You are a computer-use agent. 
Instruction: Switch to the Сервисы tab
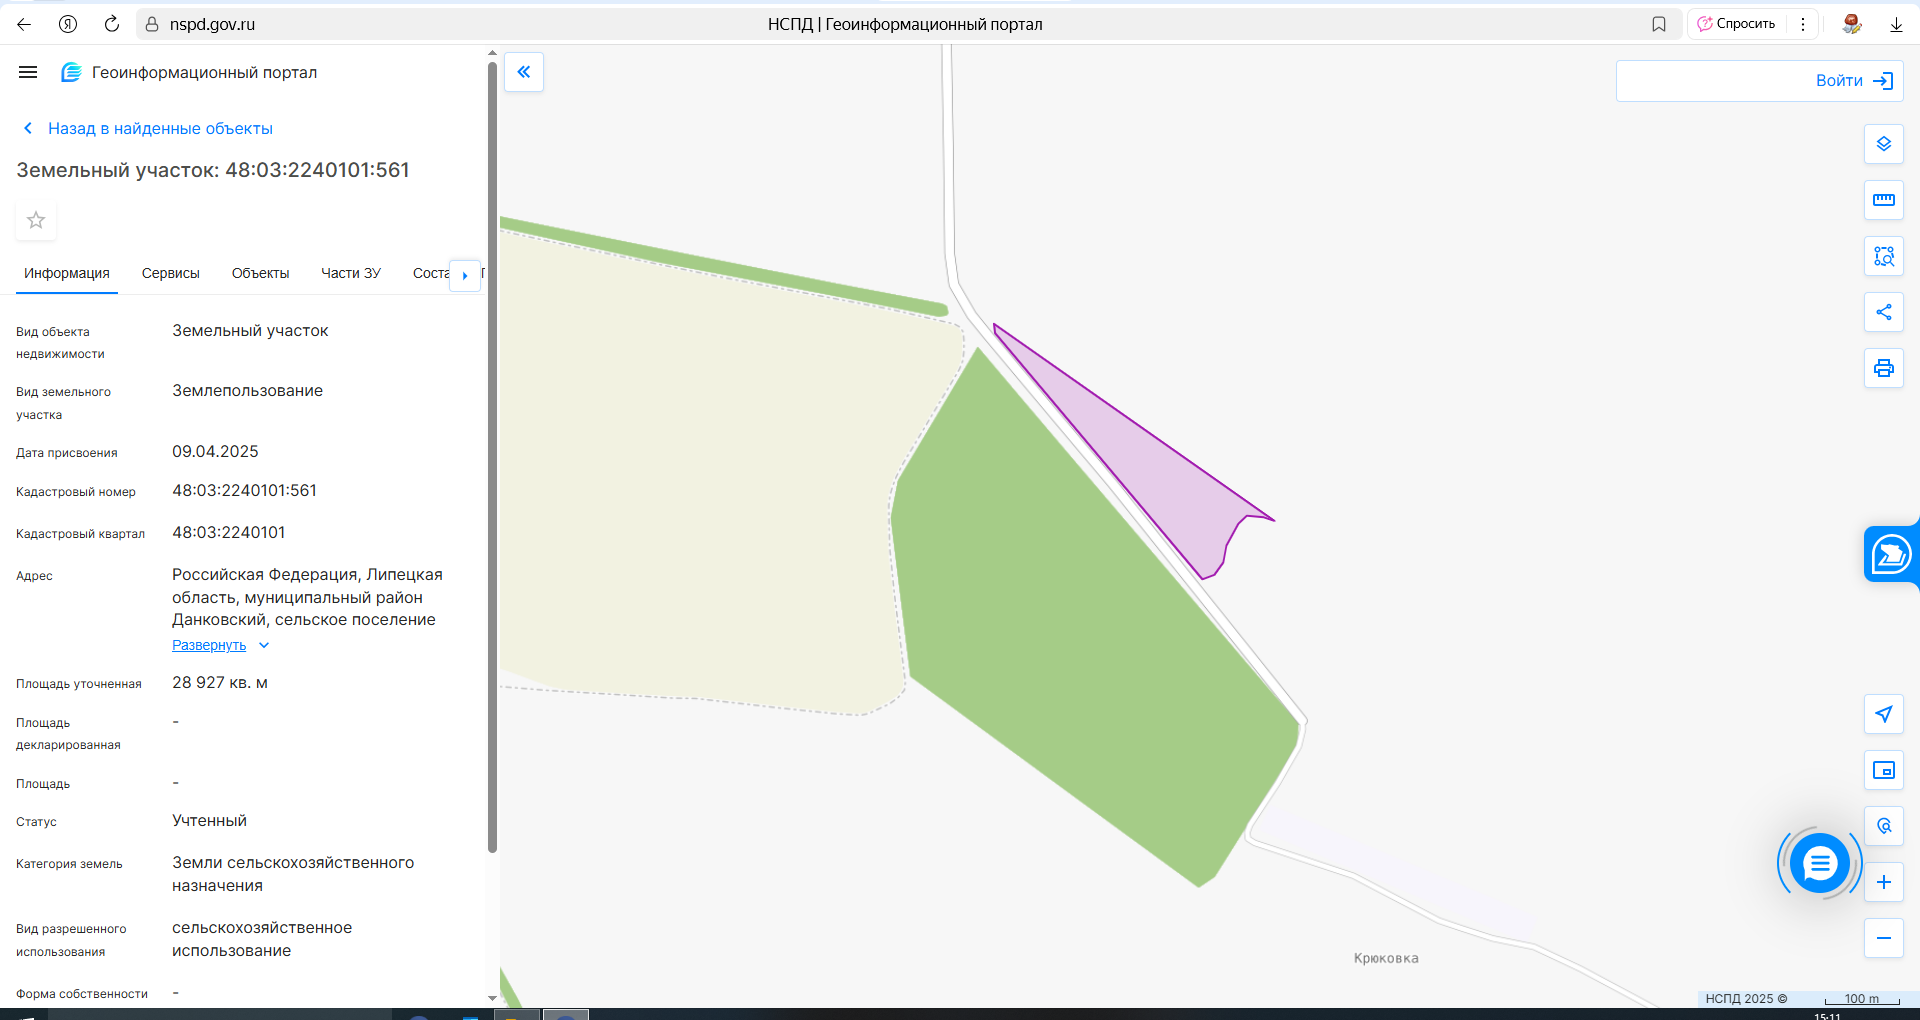170,273
